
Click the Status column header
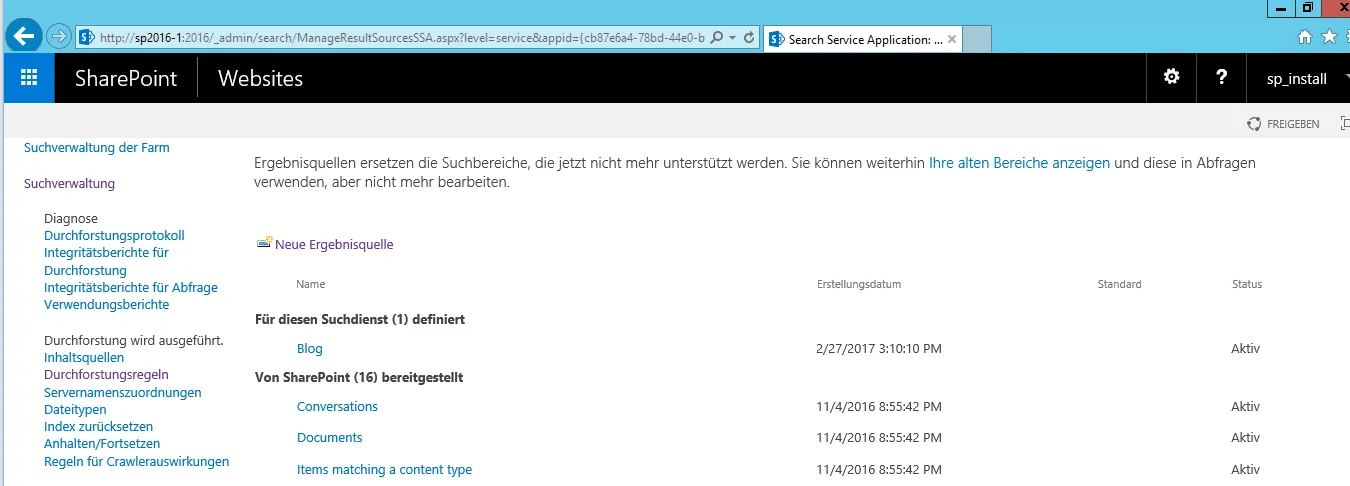pyautogui.click(x=1247, y=284)
